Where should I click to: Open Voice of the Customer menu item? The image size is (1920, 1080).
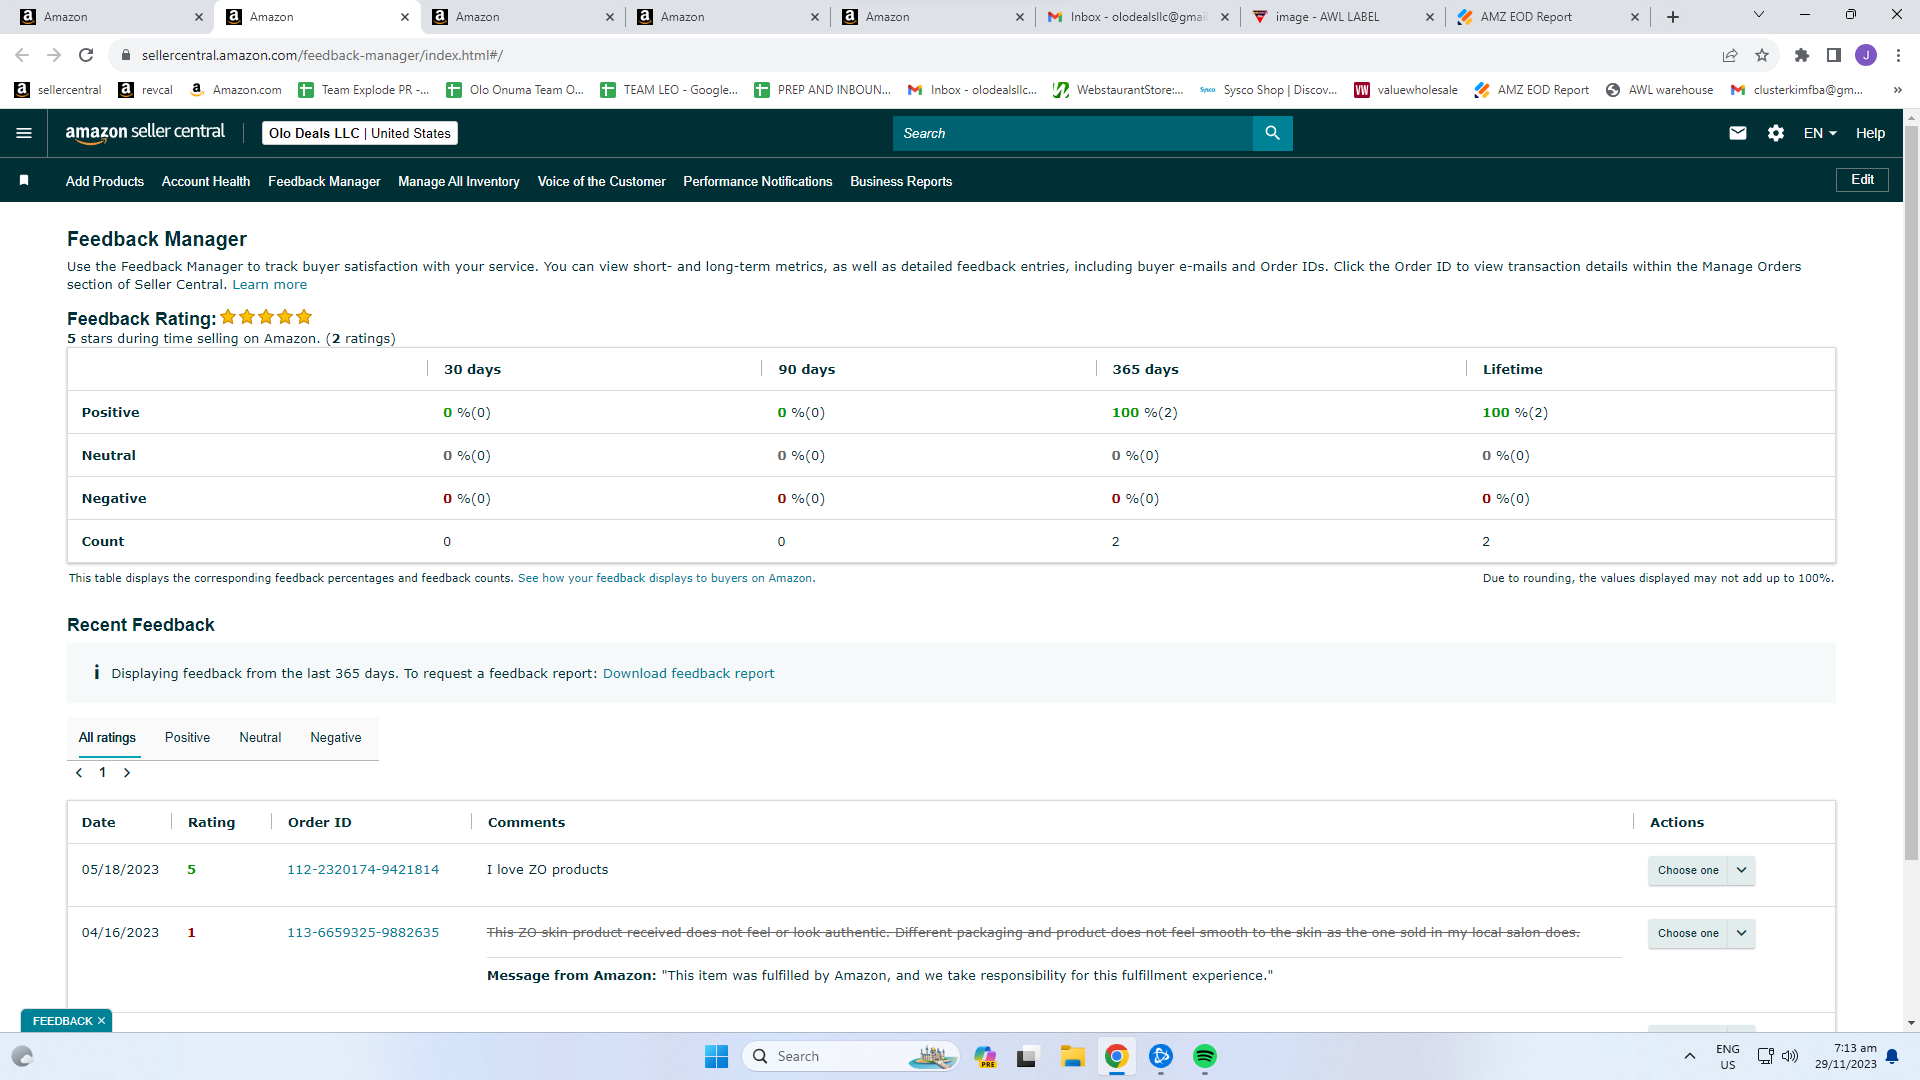click(602, 181)
